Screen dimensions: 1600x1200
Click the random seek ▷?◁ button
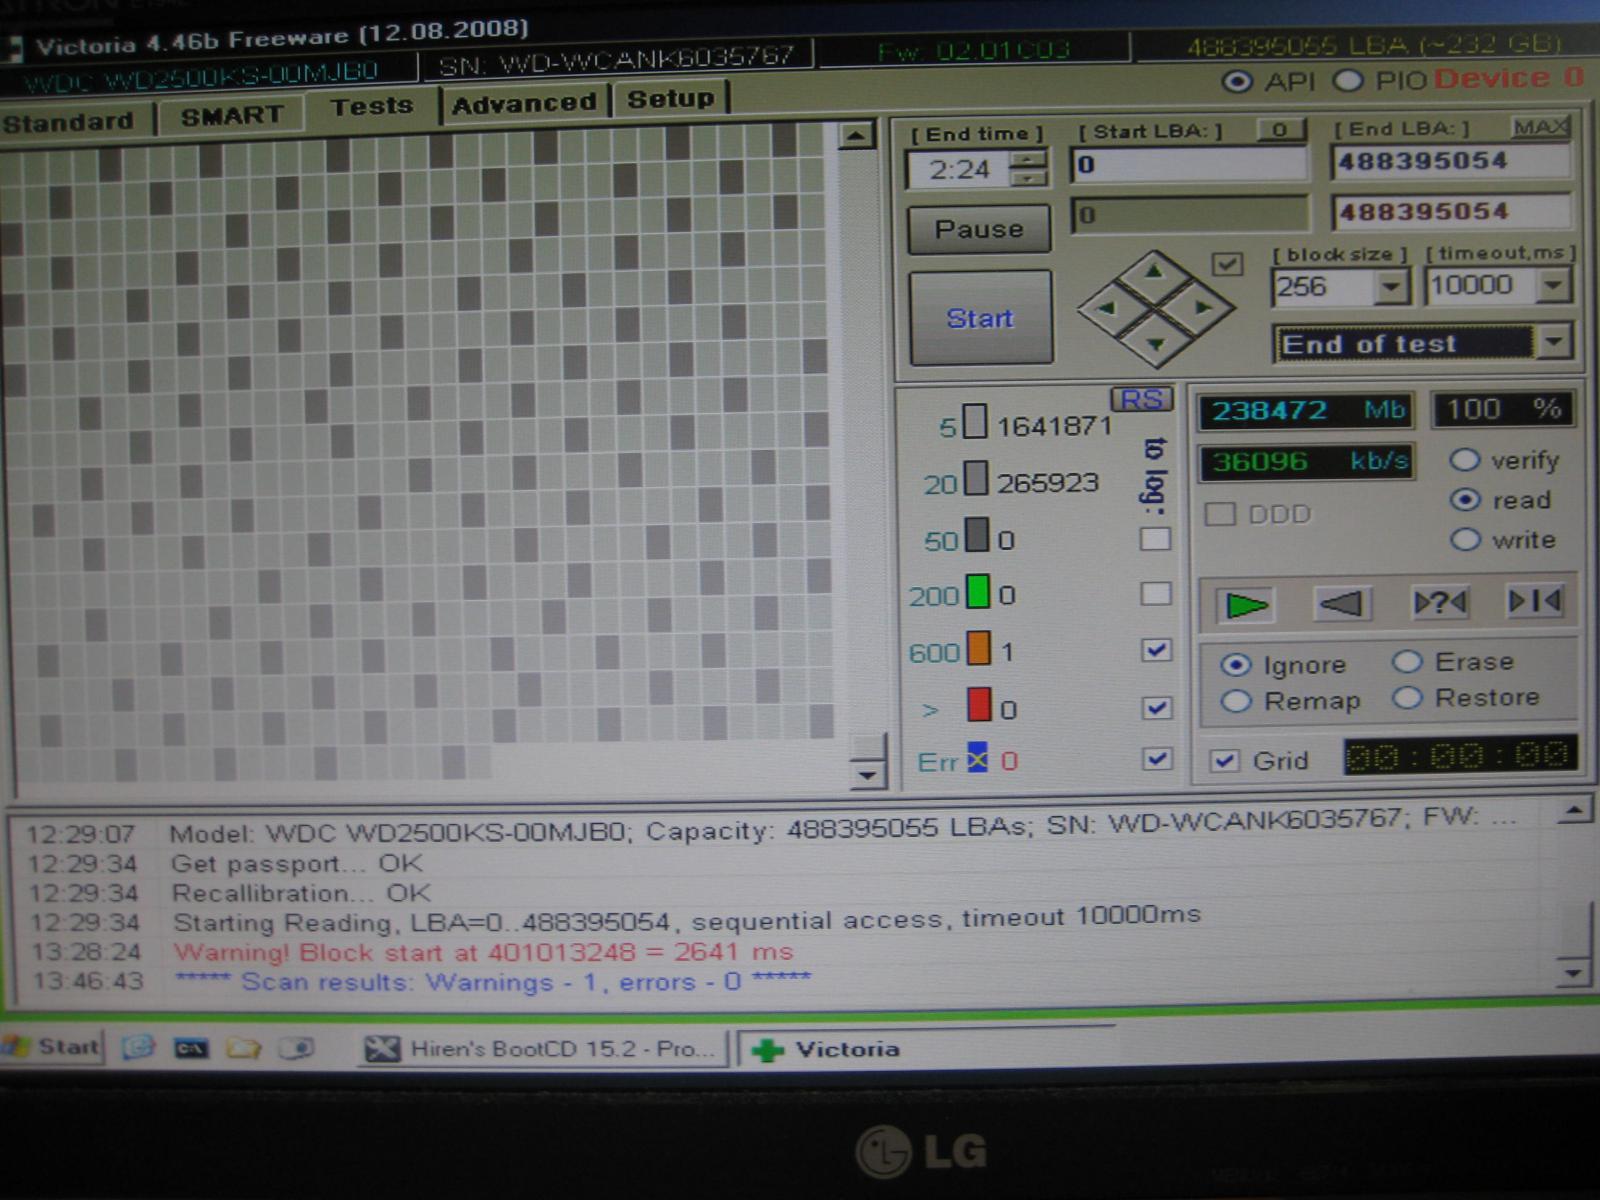[x=1440, y=602]
